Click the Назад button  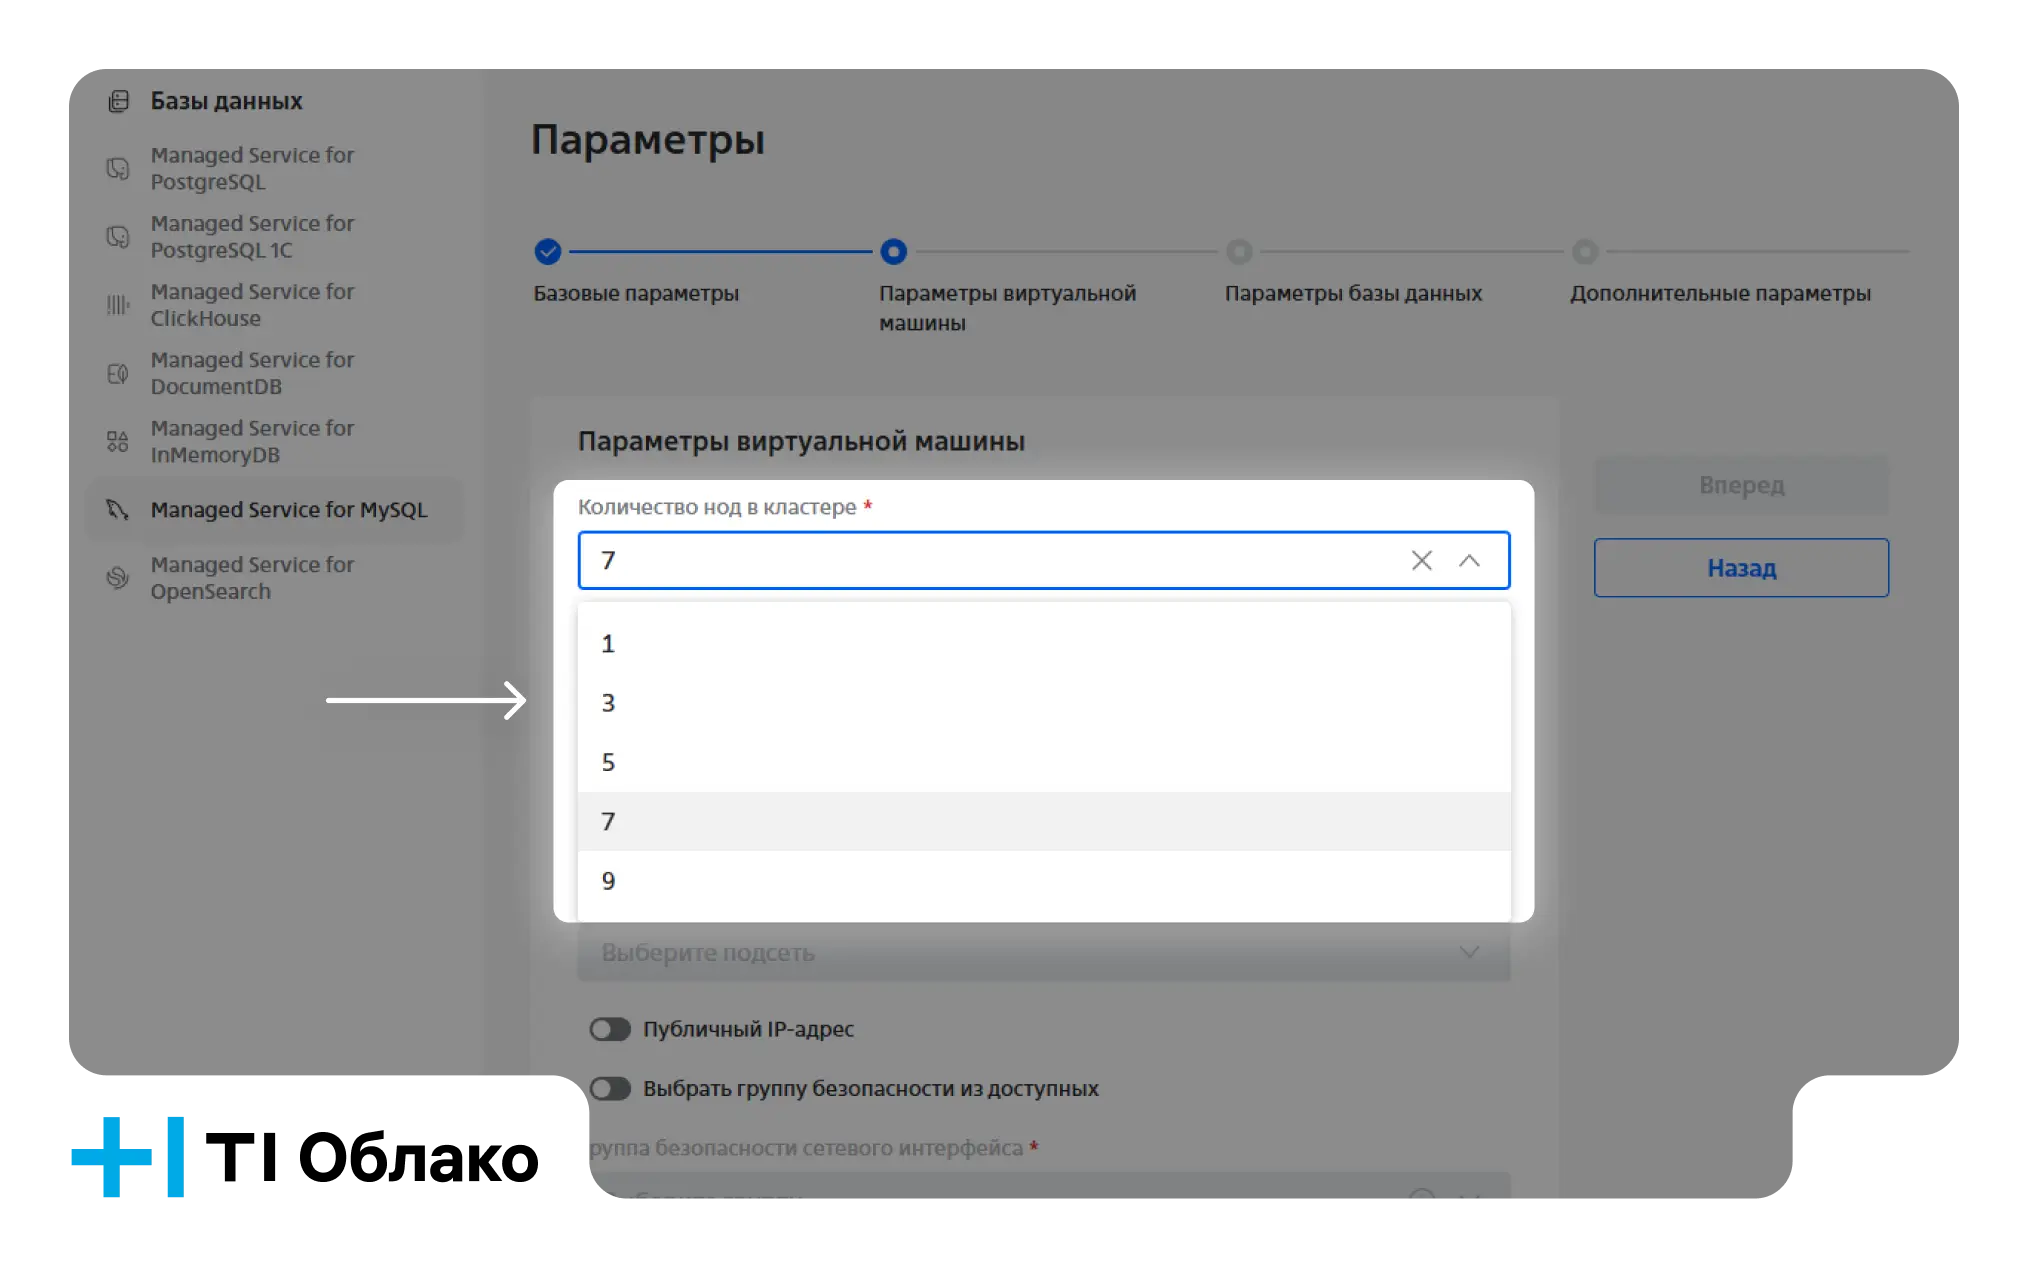pos(1741,568)
